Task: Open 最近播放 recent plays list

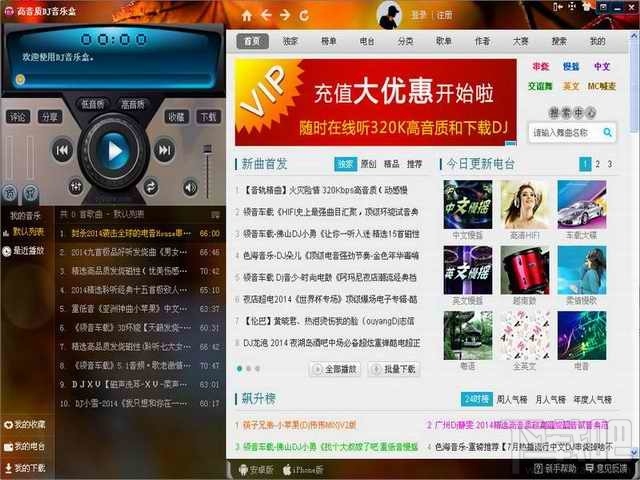Action: (24, 251)
